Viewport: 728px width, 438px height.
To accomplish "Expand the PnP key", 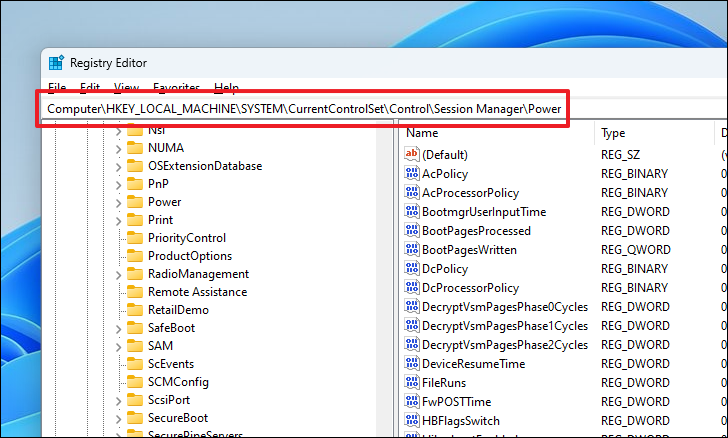I will (118, 185).
